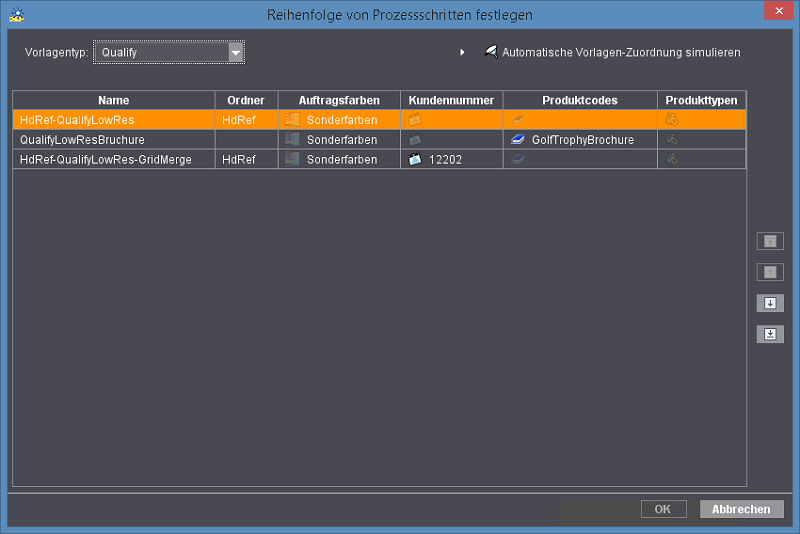Click product type icon in HdRef-QualifyLowRes-GridMerge row

pos(673,160)
